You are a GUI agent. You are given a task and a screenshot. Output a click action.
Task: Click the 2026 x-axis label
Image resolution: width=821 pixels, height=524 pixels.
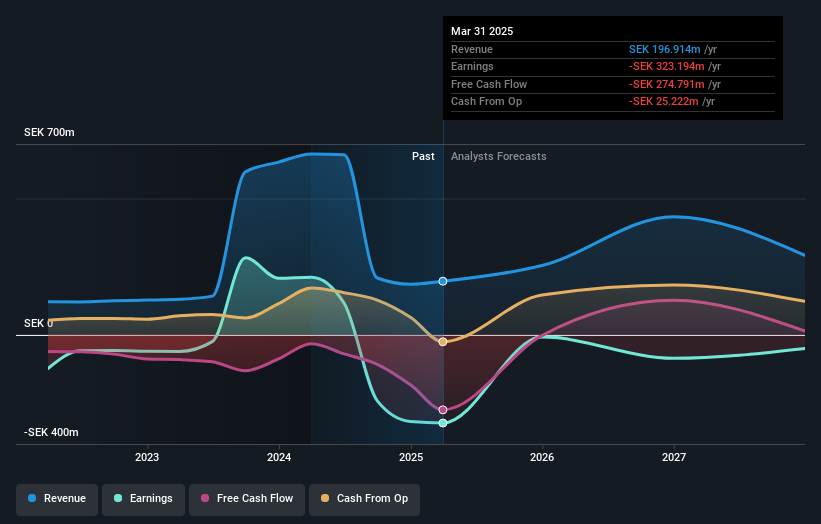[x=542, y=458]
